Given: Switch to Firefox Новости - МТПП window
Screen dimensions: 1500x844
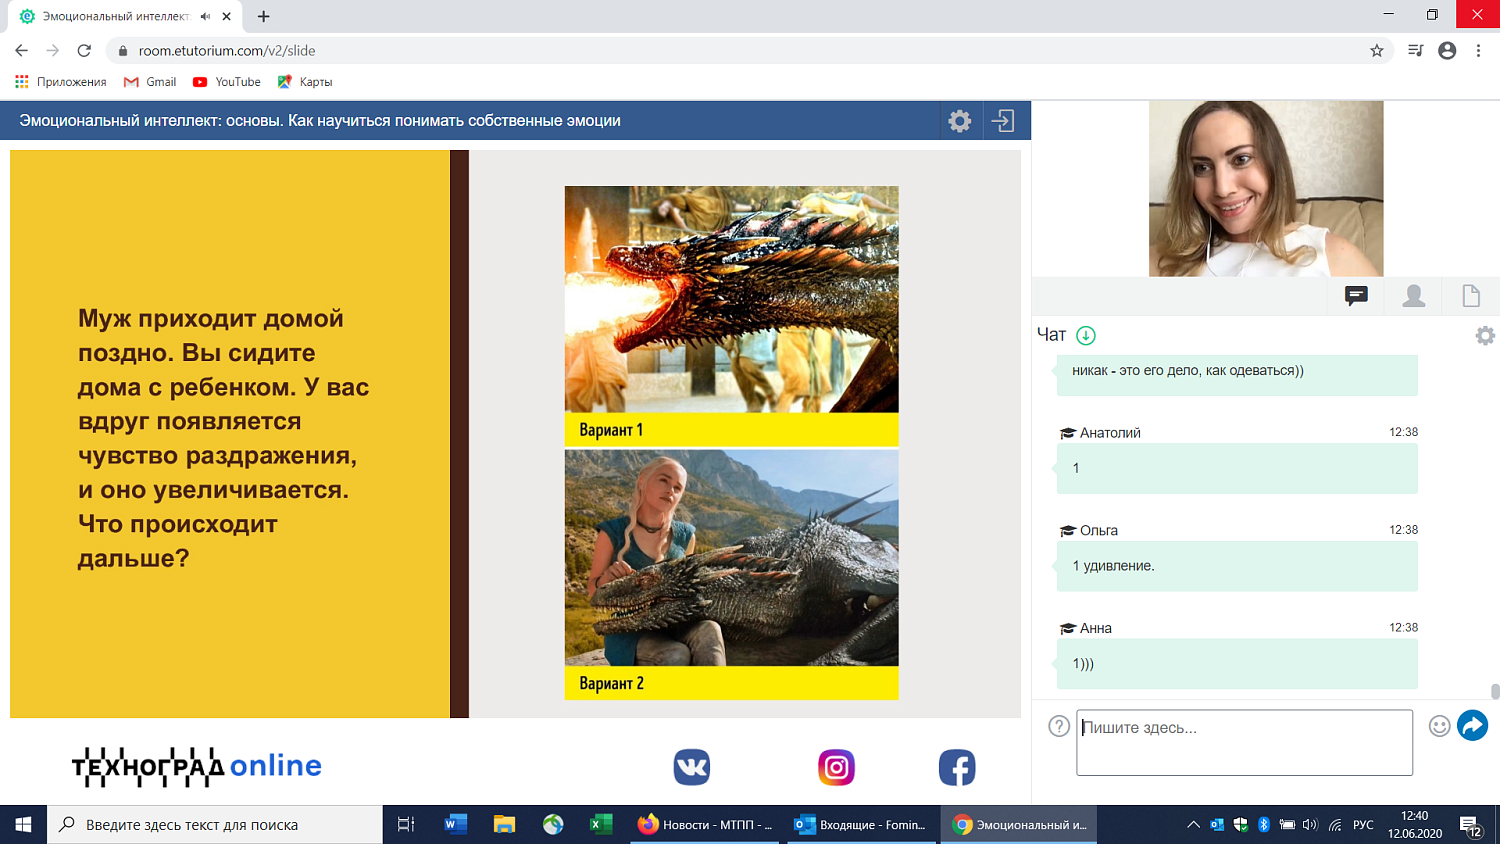Looking at the screenshot, I should pos(707,824).
